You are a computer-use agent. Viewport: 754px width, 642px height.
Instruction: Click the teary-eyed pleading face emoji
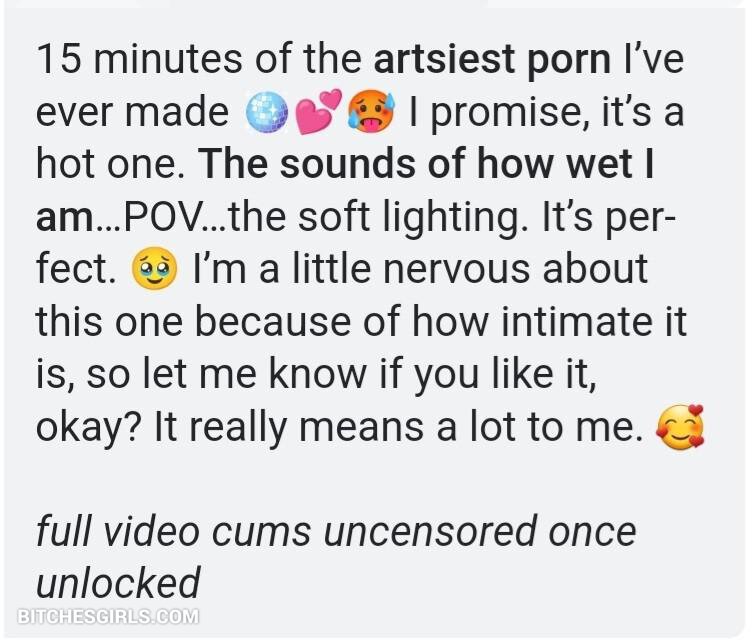(x=154, y=269)
